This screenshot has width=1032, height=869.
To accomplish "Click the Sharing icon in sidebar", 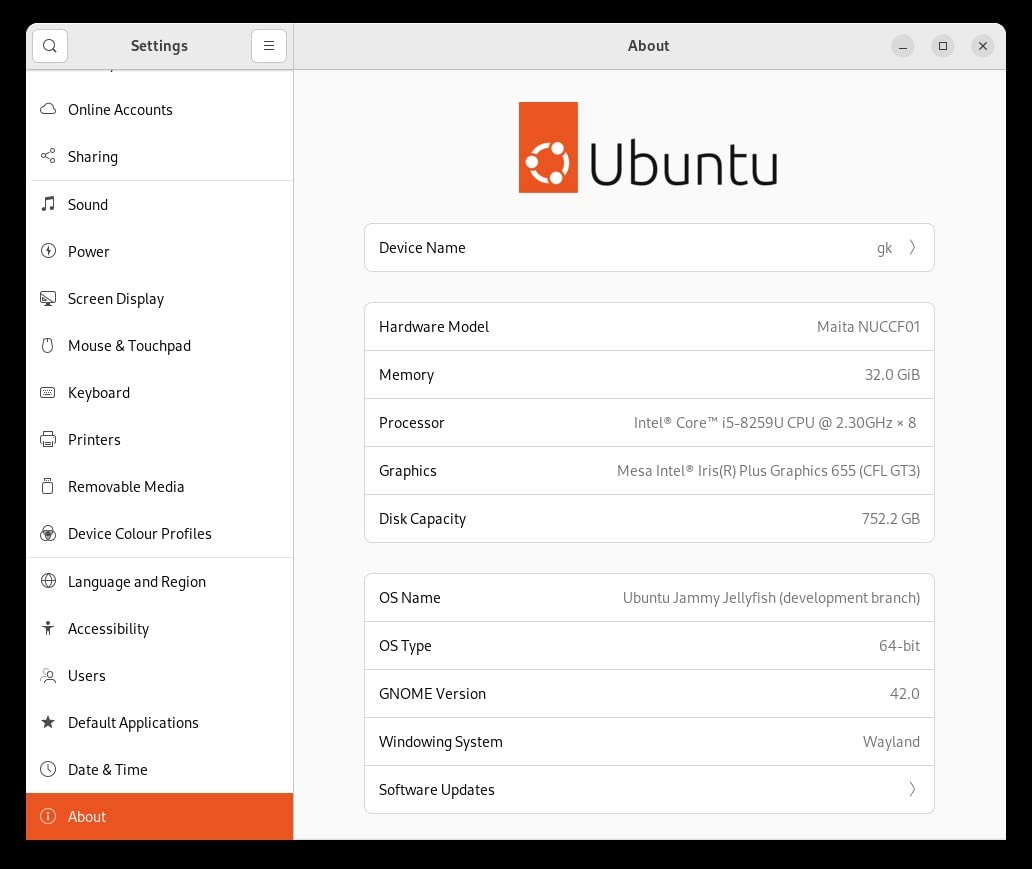I will click(48, 156).
